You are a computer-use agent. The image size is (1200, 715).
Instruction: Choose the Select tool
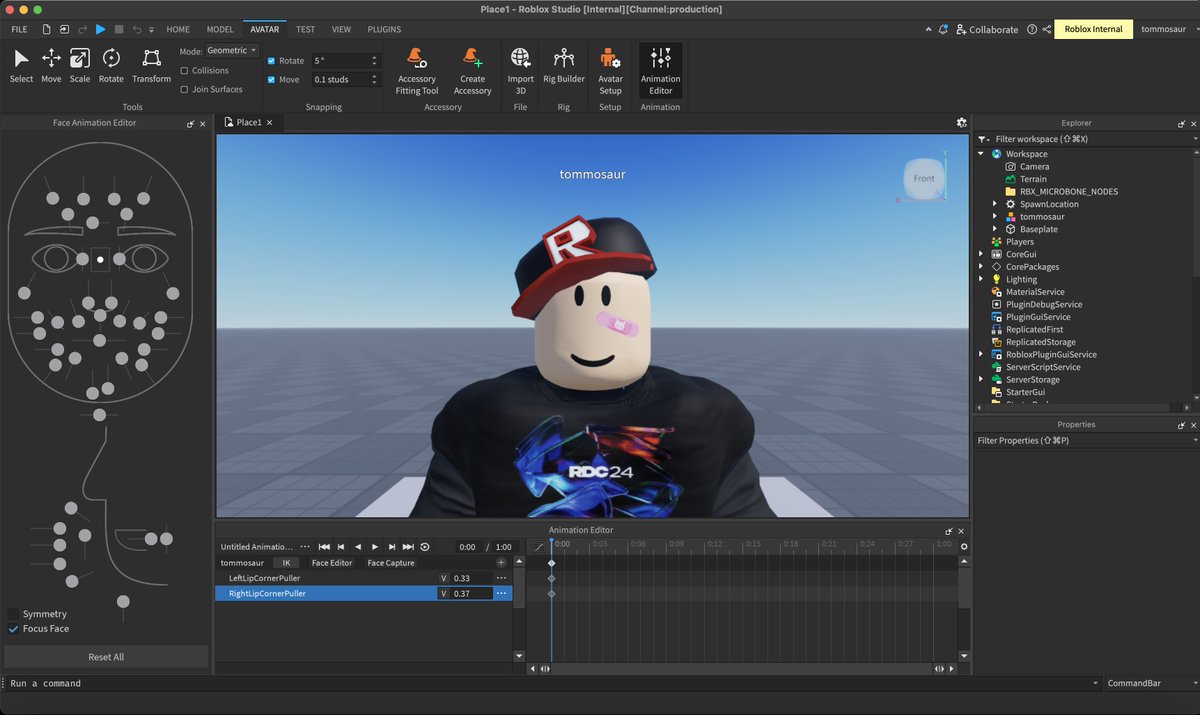[x=21, y=66]
